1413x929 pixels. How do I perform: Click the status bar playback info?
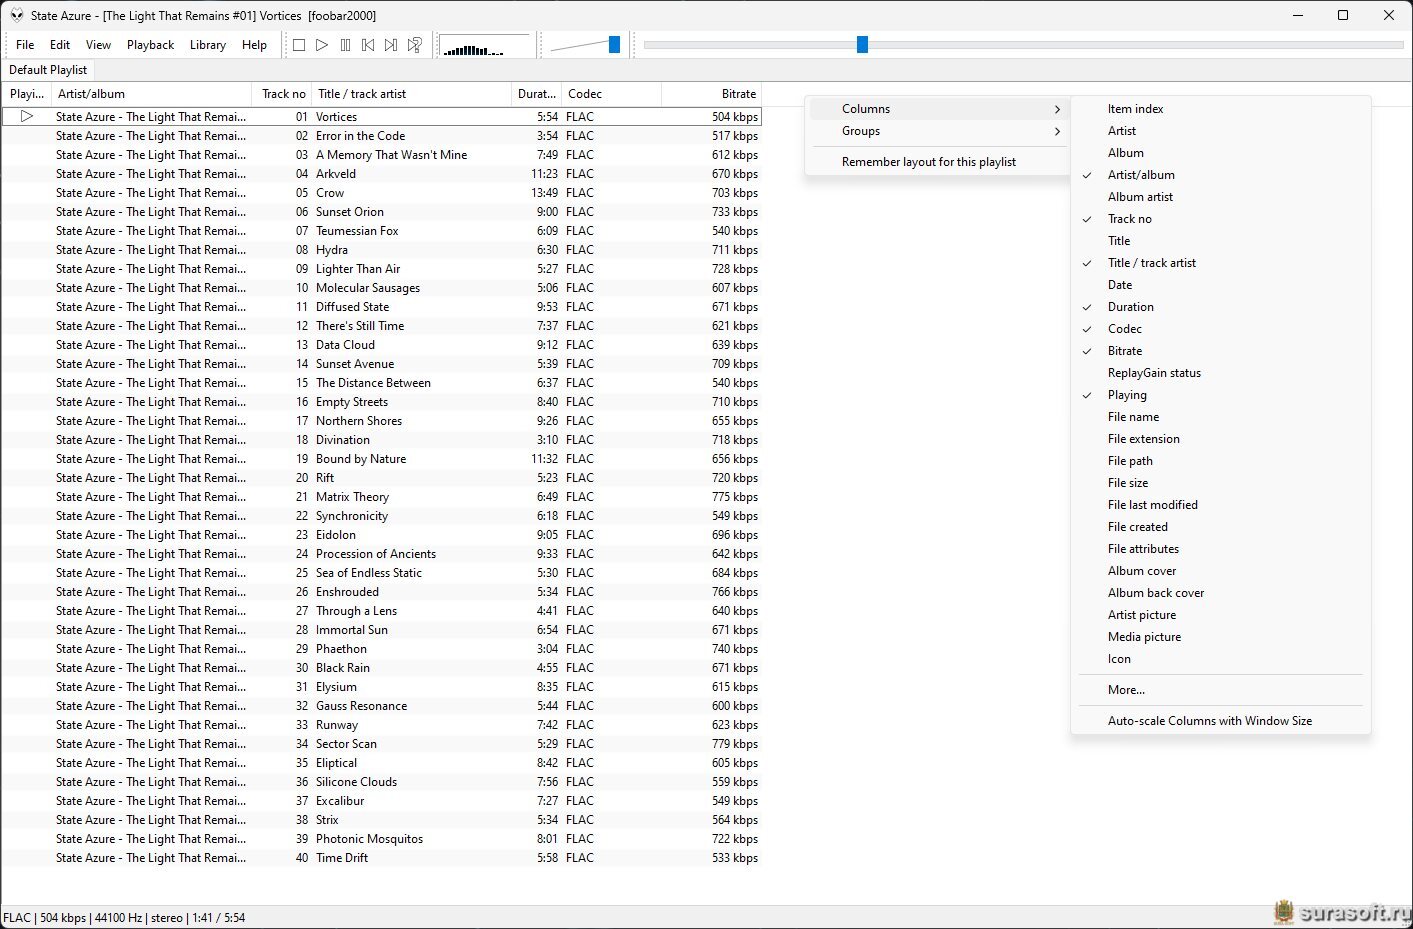124,918
